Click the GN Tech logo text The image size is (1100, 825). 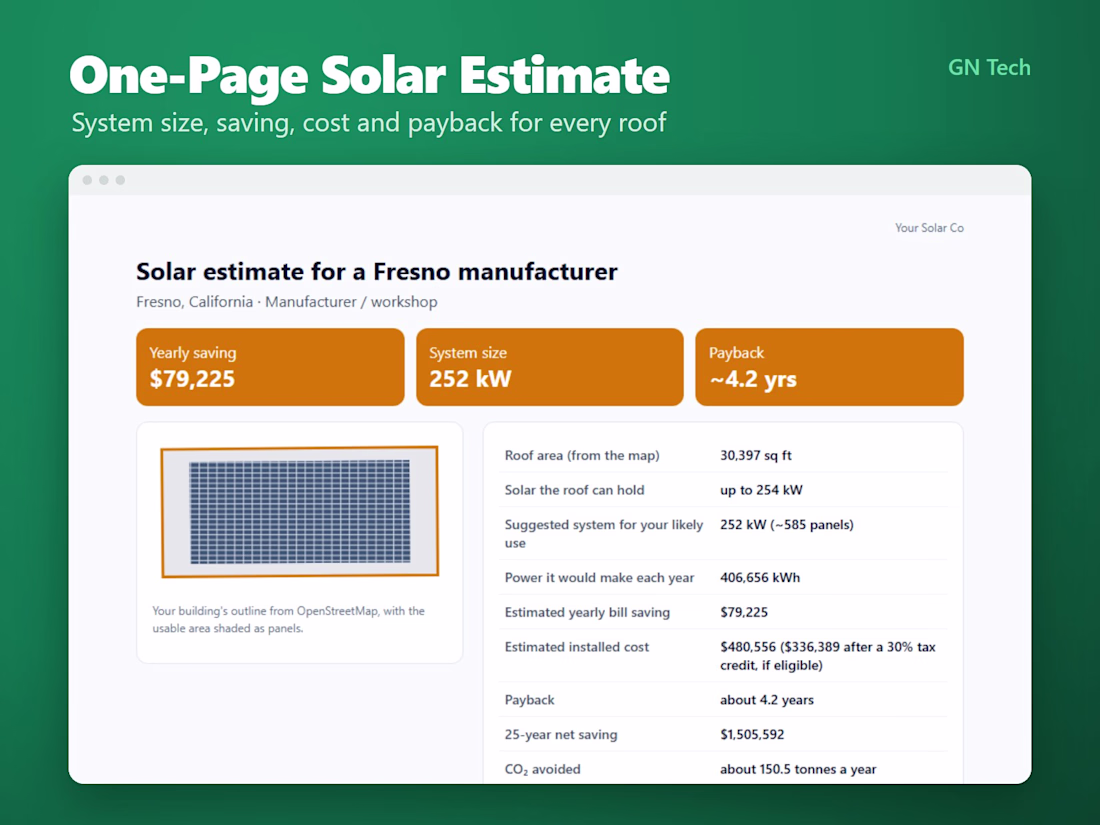(x=989, y=67)
